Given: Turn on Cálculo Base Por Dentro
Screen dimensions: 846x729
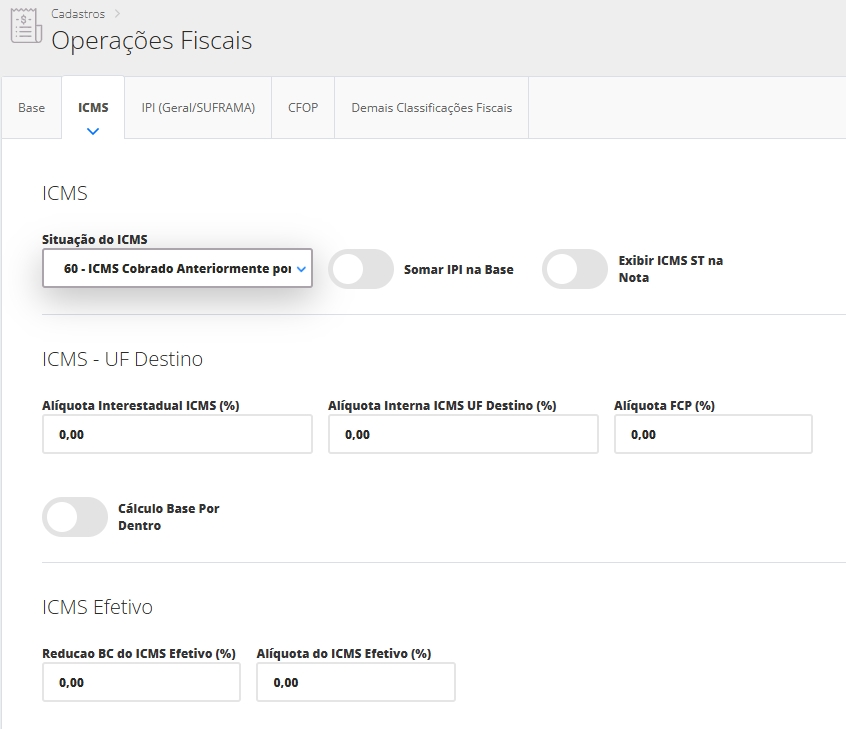Looking at the screenshot, I should click(75, 517).
